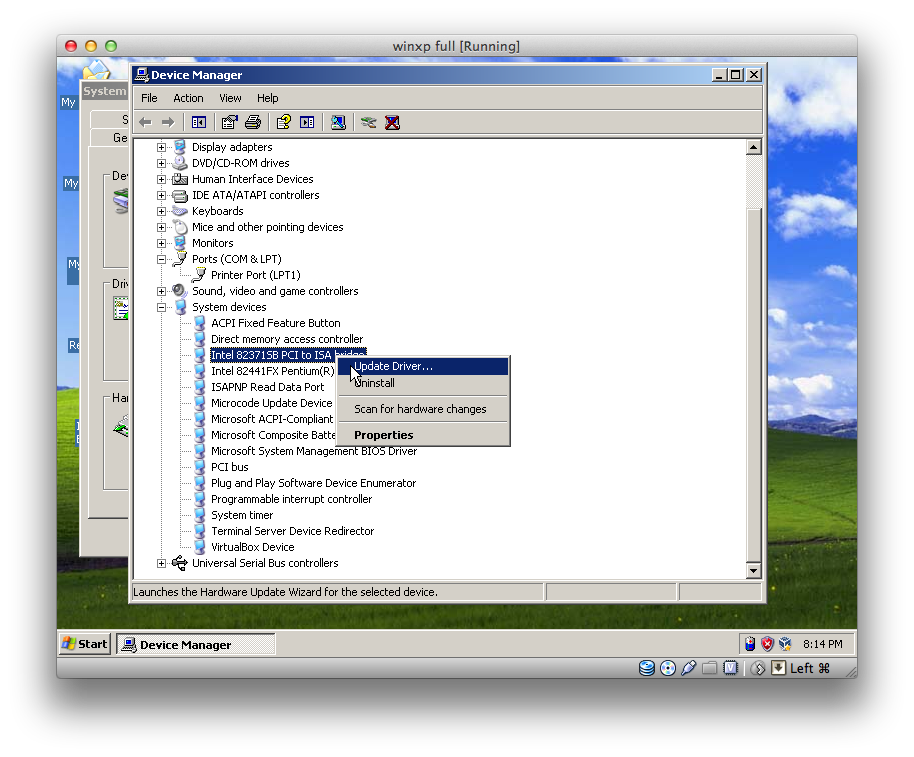The width and height of the screenshot is (914, 757).
Task: Expand the DVD/CD-ROM drives node
Action: [x=161, y=163]
